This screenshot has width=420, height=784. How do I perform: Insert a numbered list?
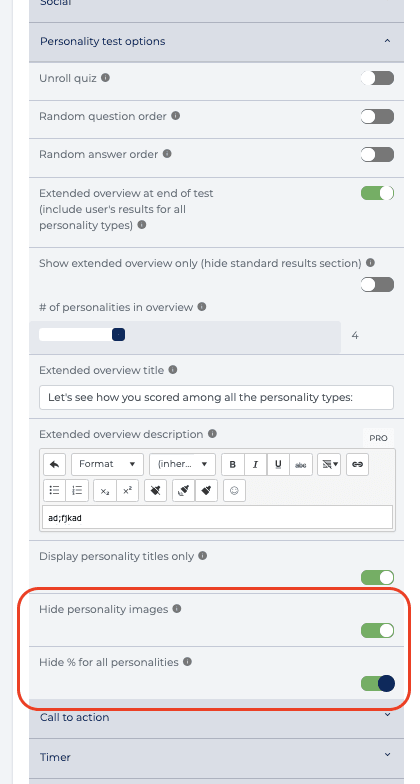tap(77, 490)
